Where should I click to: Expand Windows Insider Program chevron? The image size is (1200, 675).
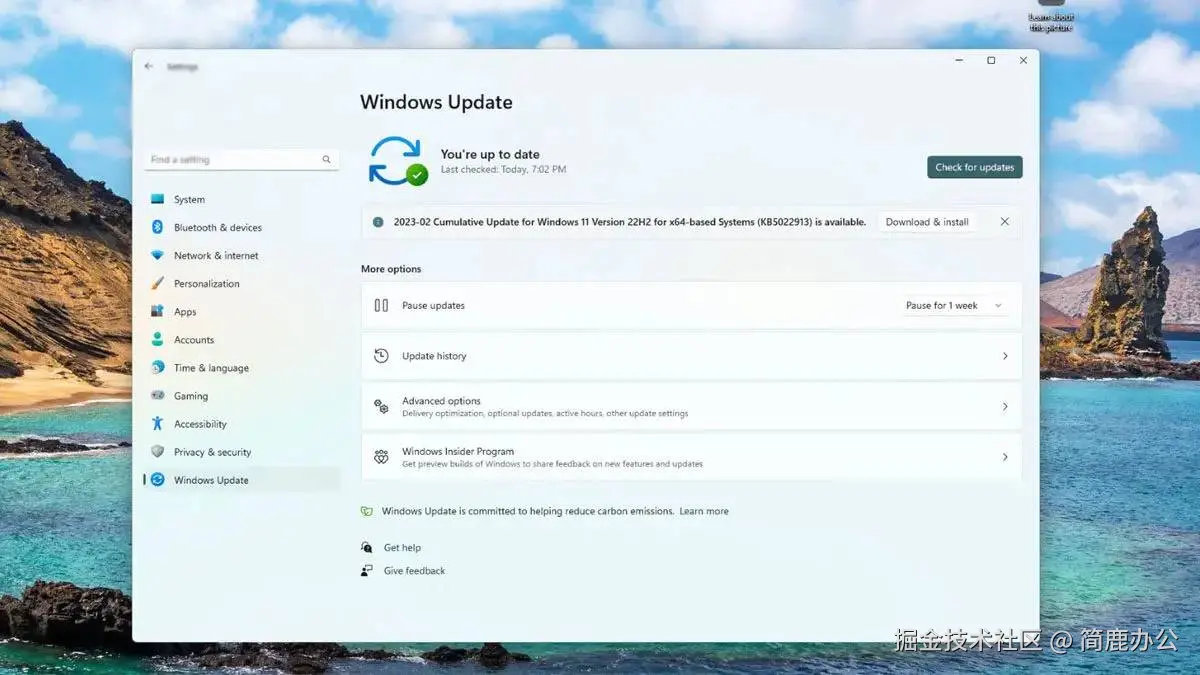click(1005, 457)
